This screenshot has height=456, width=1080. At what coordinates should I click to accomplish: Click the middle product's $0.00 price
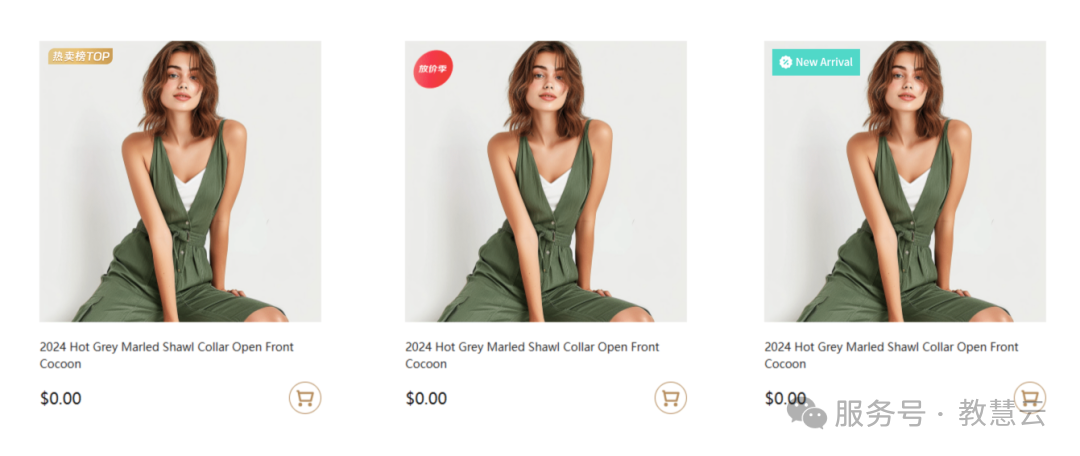pos(426,399)
